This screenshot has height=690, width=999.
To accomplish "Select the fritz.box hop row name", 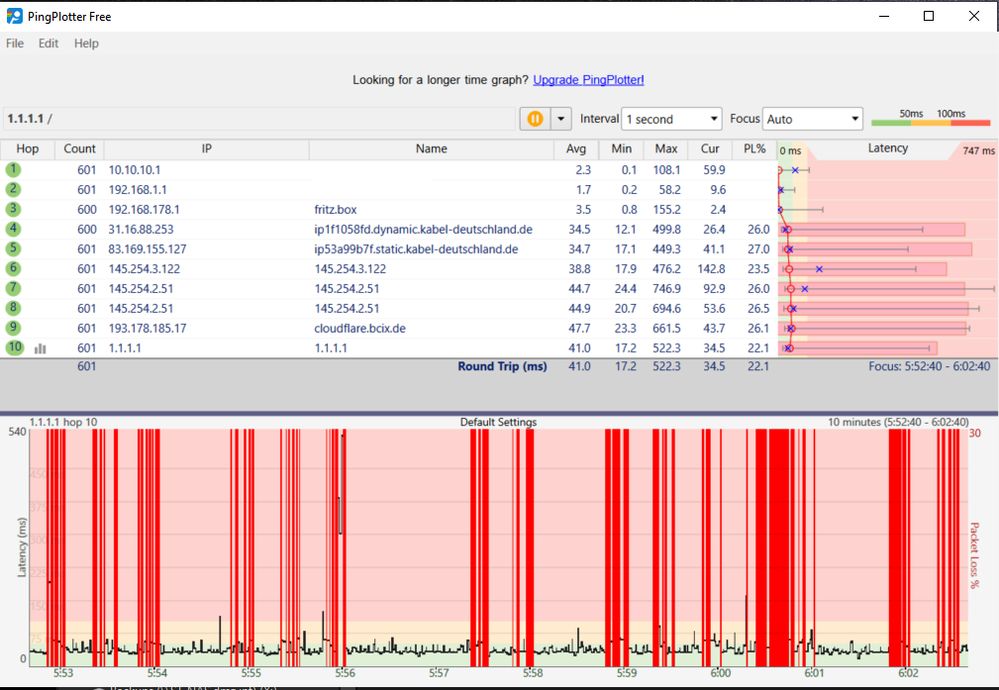I will pos(335,210).
